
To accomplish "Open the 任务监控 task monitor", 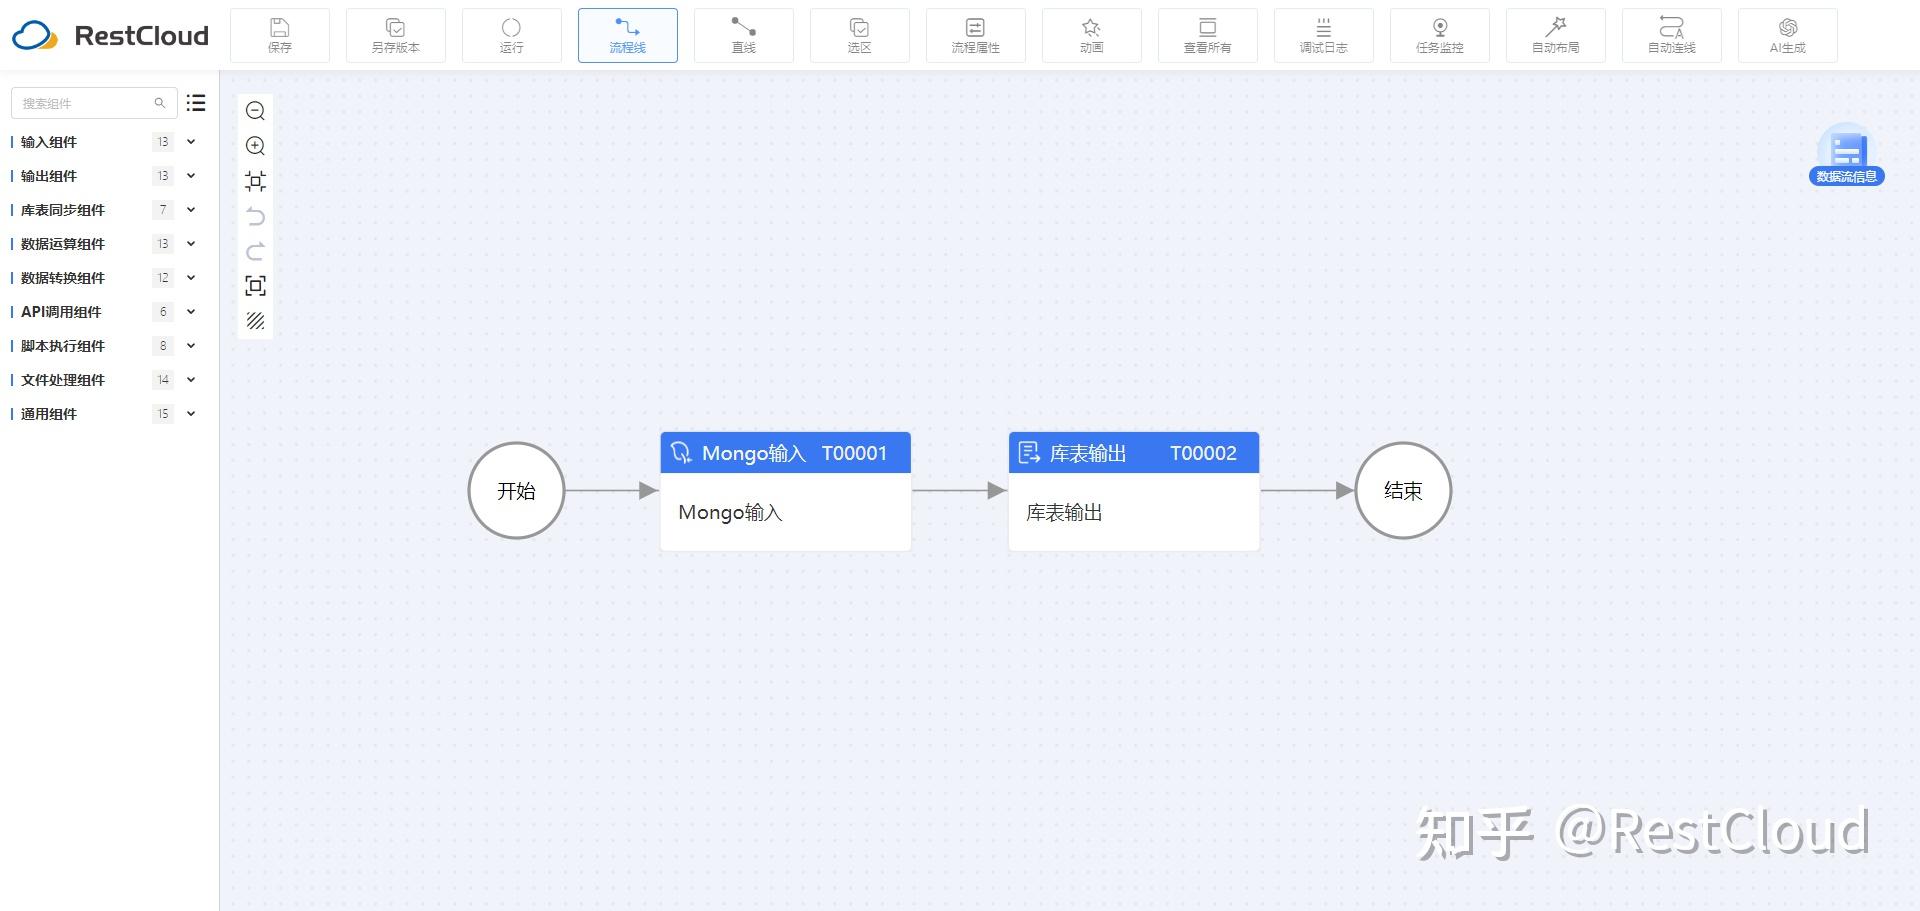I will coord(1439,34).
